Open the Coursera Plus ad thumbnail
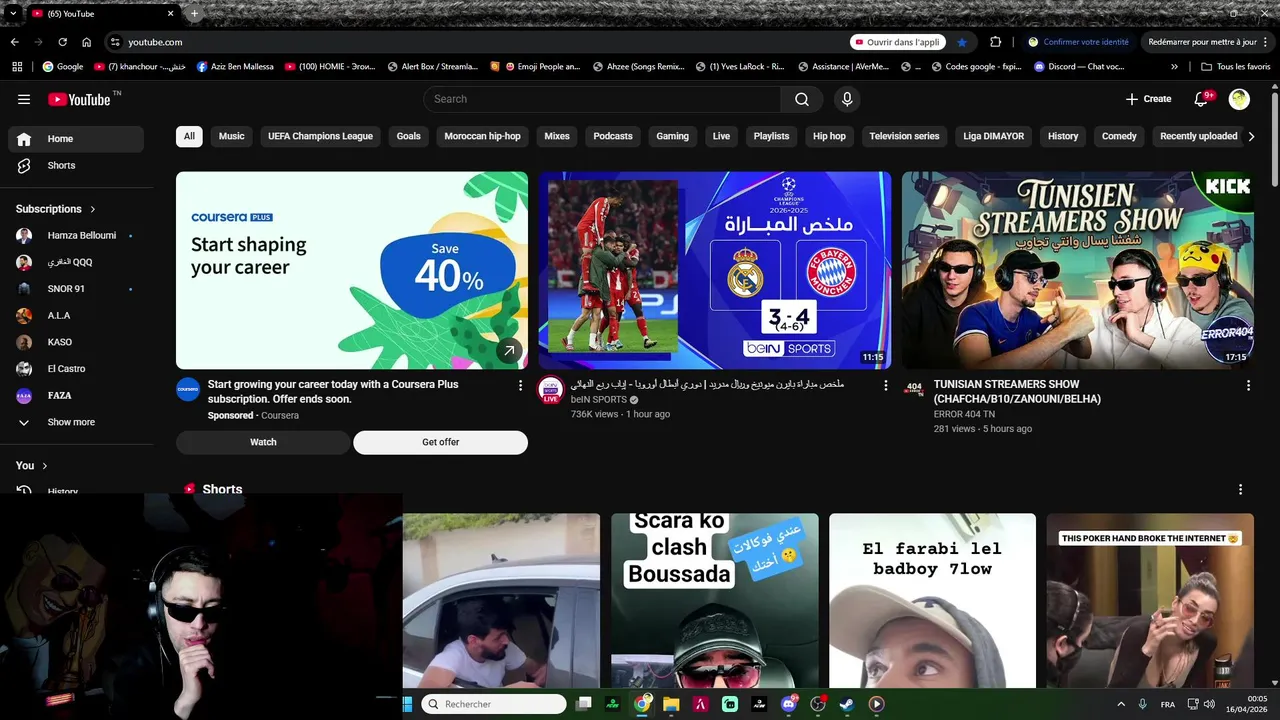The width and height of the screenshot is (1280, 720). pyautogui.click(x=352, y=270)
